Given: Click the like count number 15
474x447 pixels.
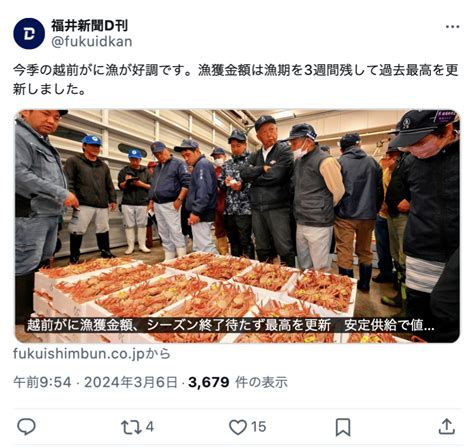Looking at the screenshot, I should point(258,427).
